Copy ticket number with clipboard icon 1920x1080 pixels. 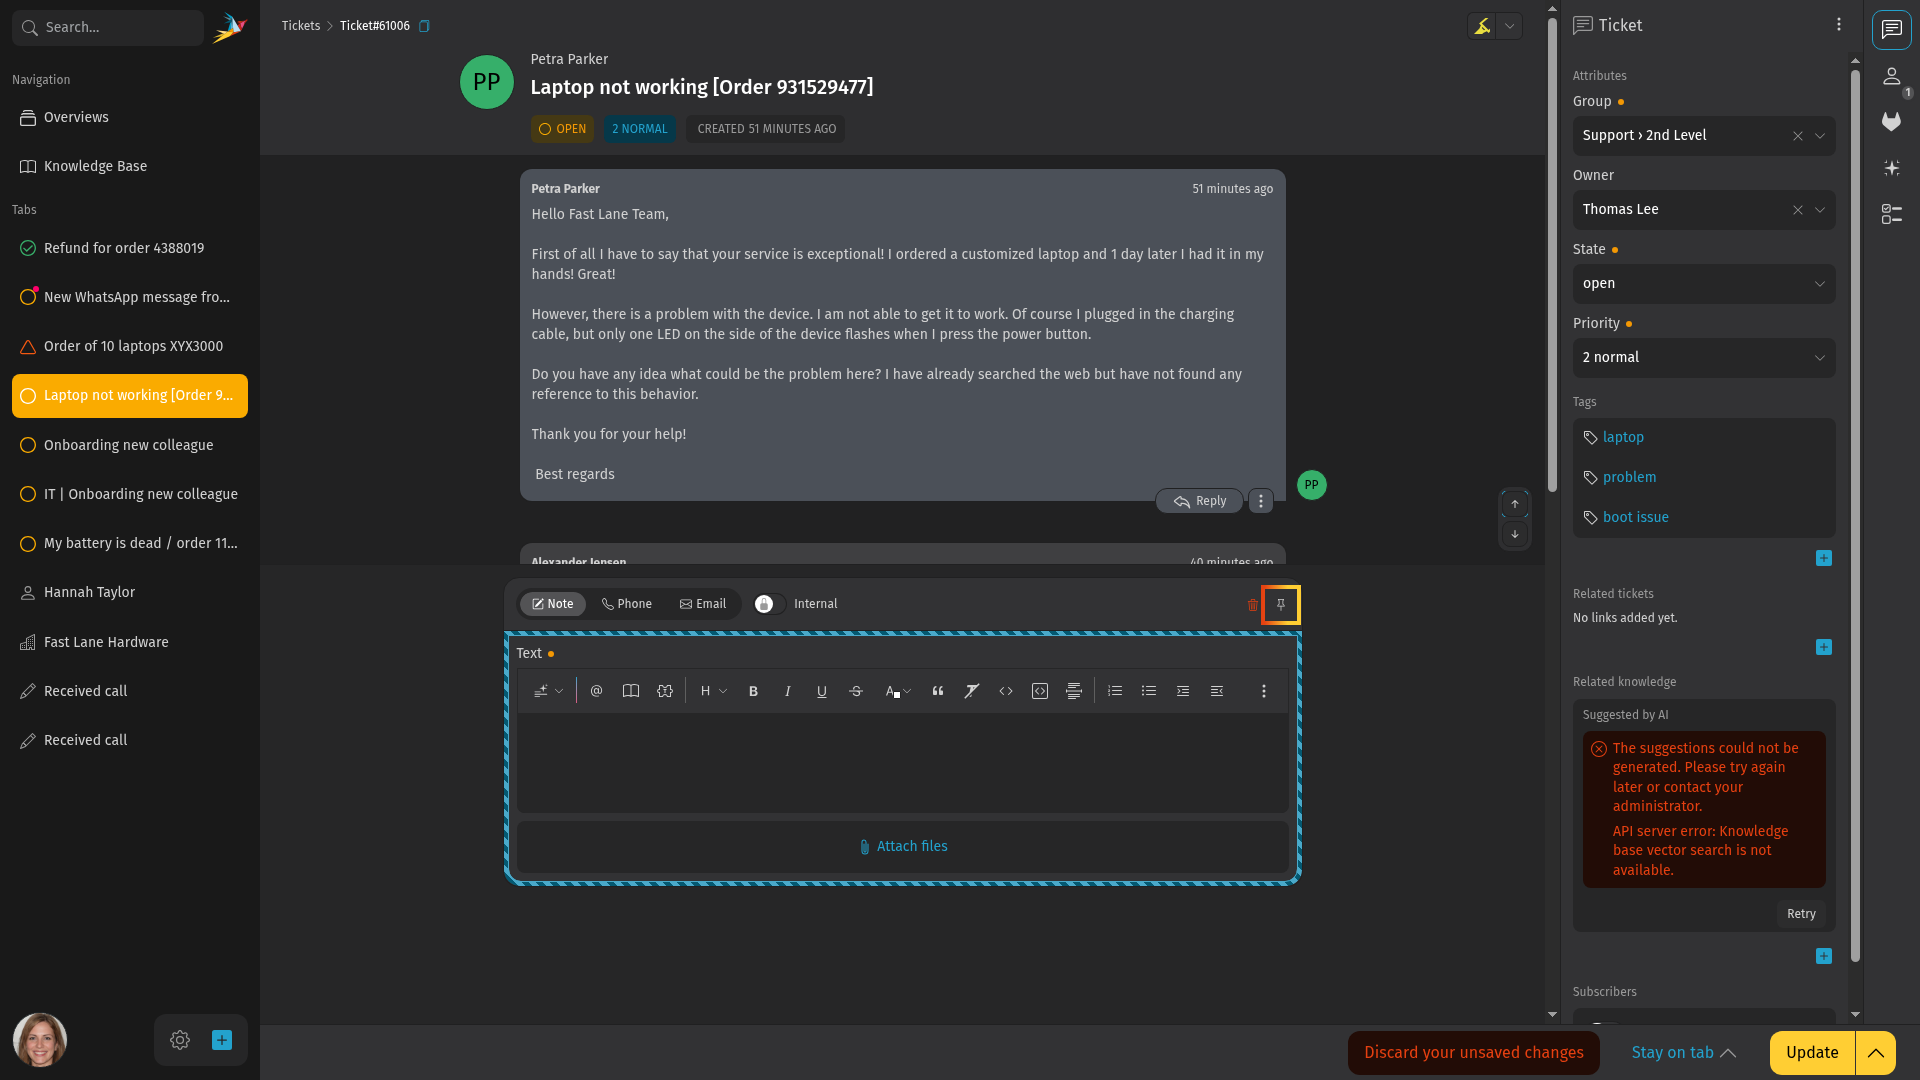424,26
